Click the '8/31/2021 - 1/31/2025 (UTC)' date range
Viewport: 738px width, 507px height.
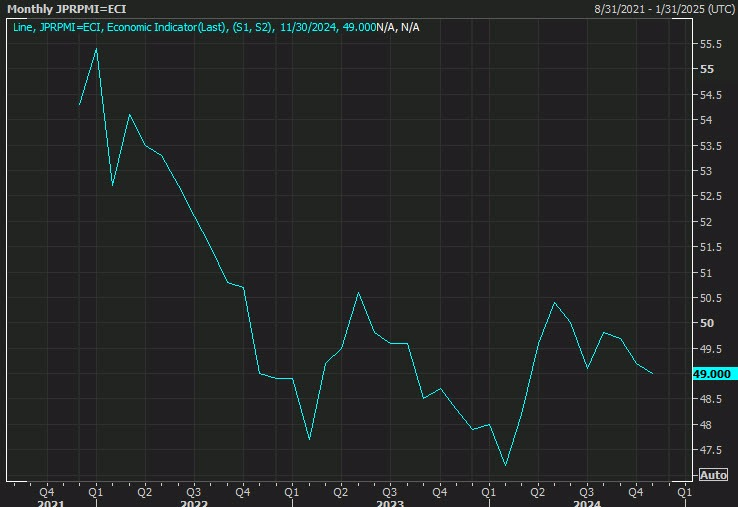coord(664,9)
